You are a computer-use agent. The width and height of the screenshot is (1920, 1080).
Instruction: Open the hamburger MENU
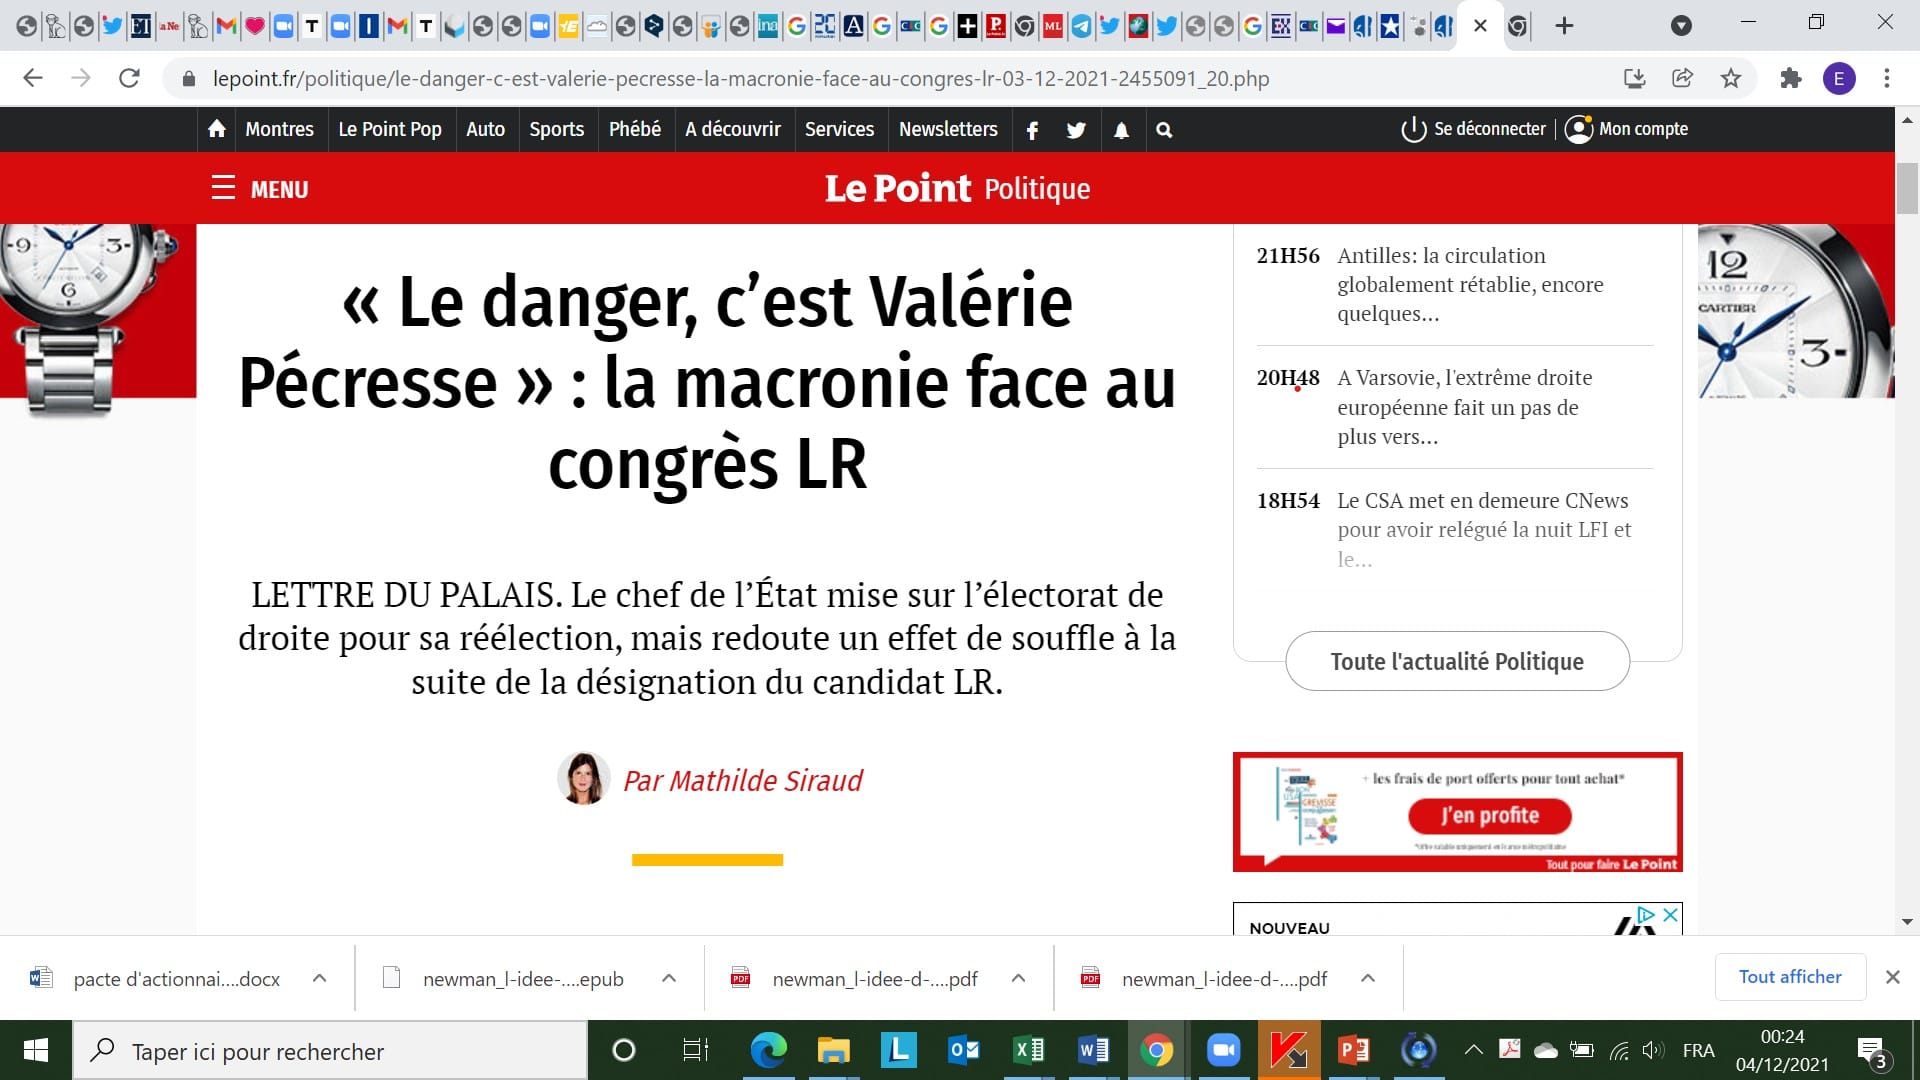pyautogui.click(x=259, y=189)
